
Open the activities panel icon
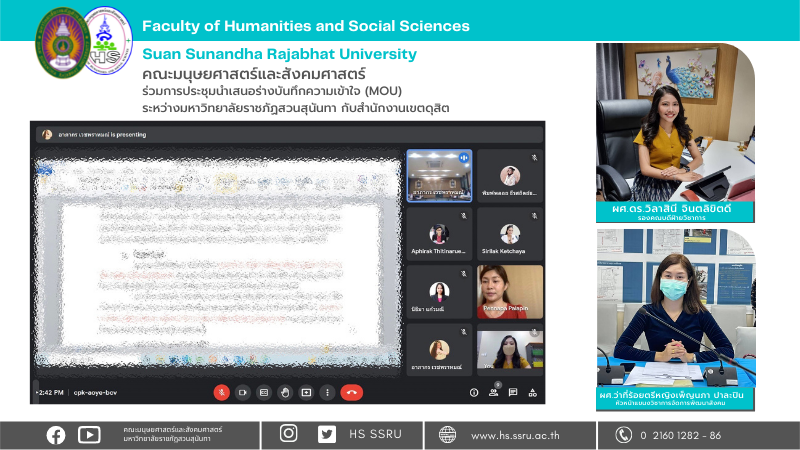pos(531,393)
